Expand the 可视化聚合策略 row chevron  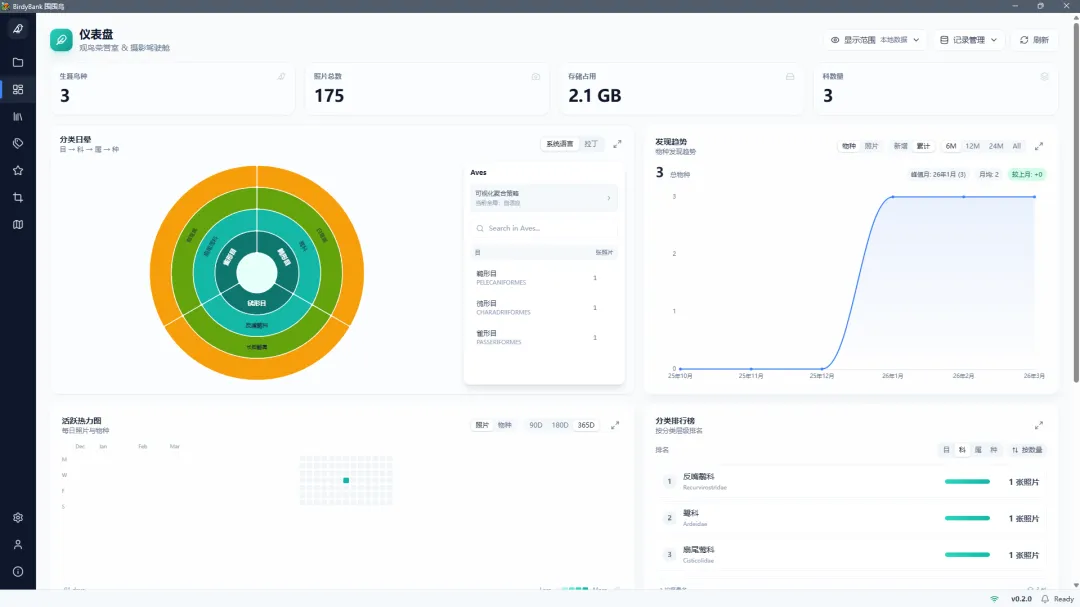608,198
